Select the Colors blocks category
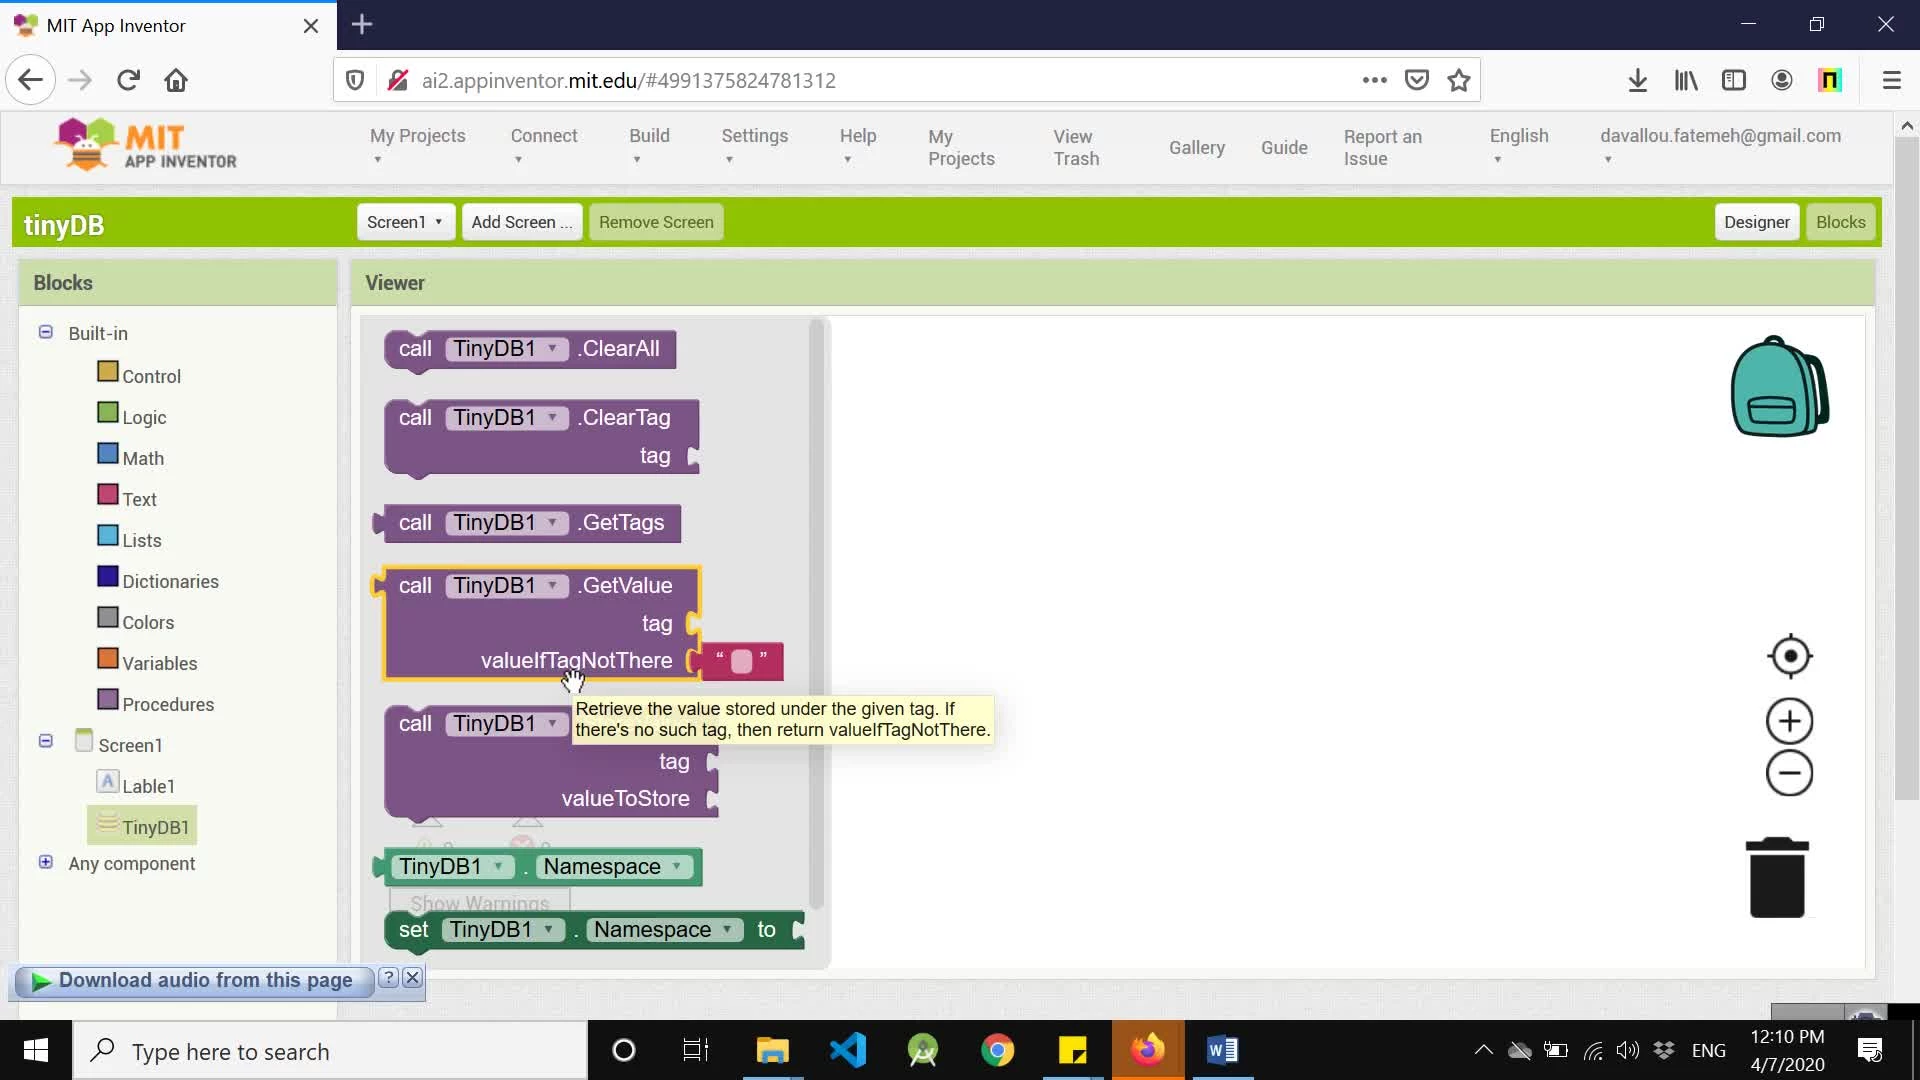The image size is (1920, 1080). point(136,621)
